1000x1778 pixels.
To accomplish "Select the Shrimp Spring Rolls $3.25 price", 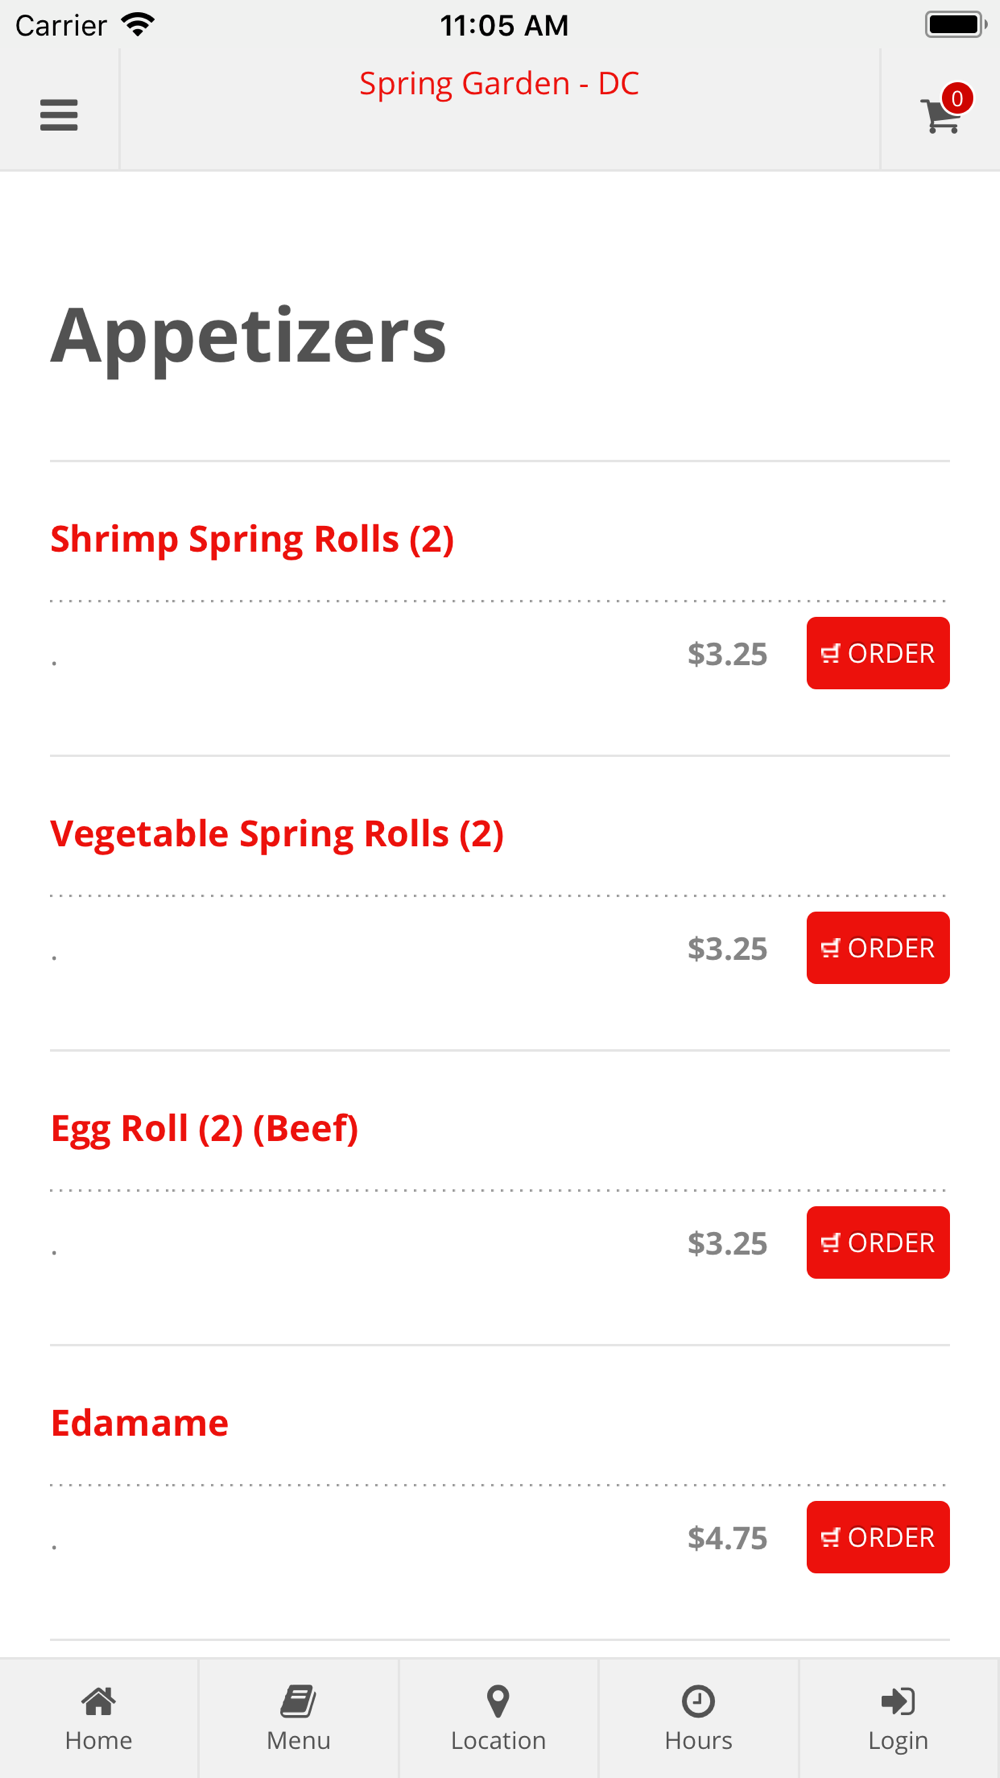I will (x=727, y=654).
